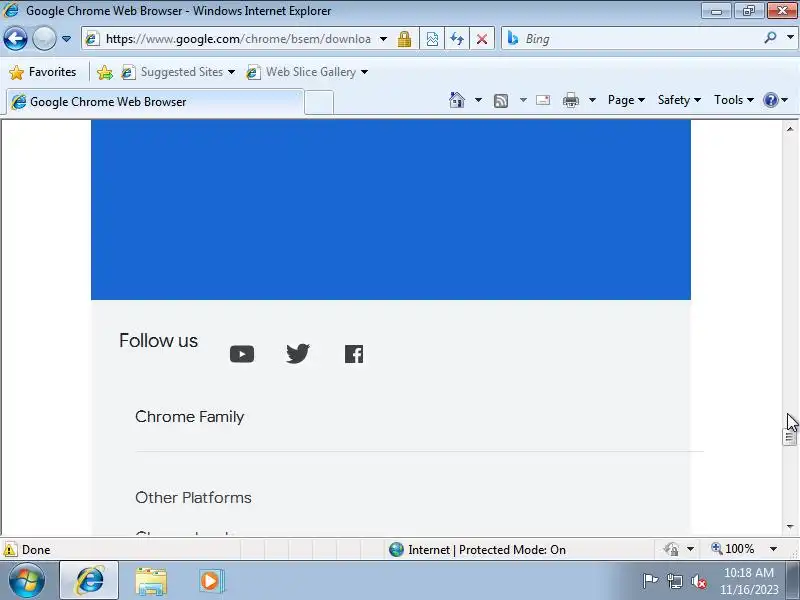The height and width of the screenshot is (600, 800).
Task: Open the zoom level 100% button
Action: 733,549
